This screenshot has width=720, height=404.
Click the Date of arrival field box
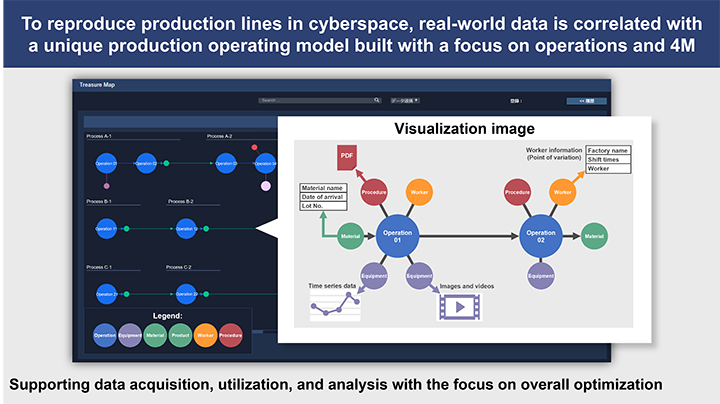point(323,197)
